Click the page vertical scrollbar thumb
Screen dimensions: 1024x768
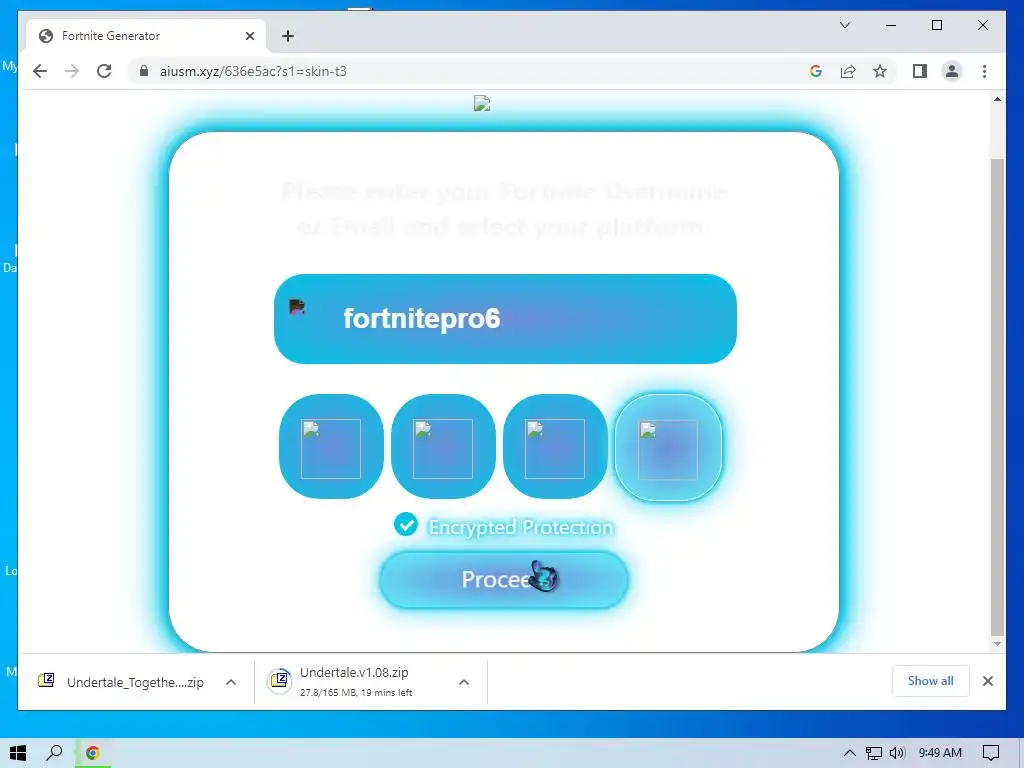click(997, 395)
